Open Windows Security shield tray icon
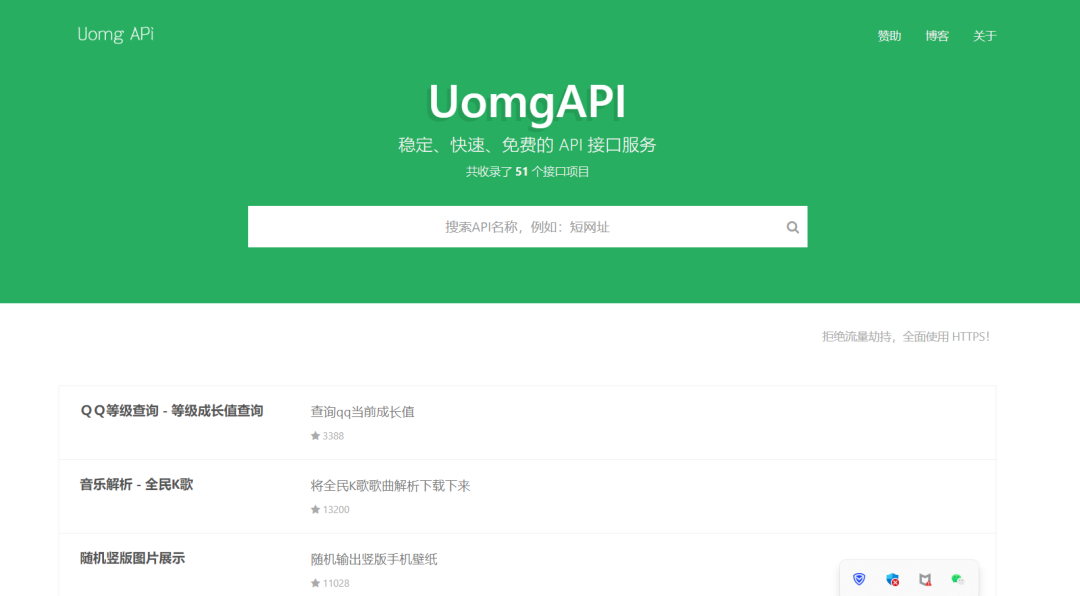The height and width of the screenshot is (596, 1080). (892, 579)
